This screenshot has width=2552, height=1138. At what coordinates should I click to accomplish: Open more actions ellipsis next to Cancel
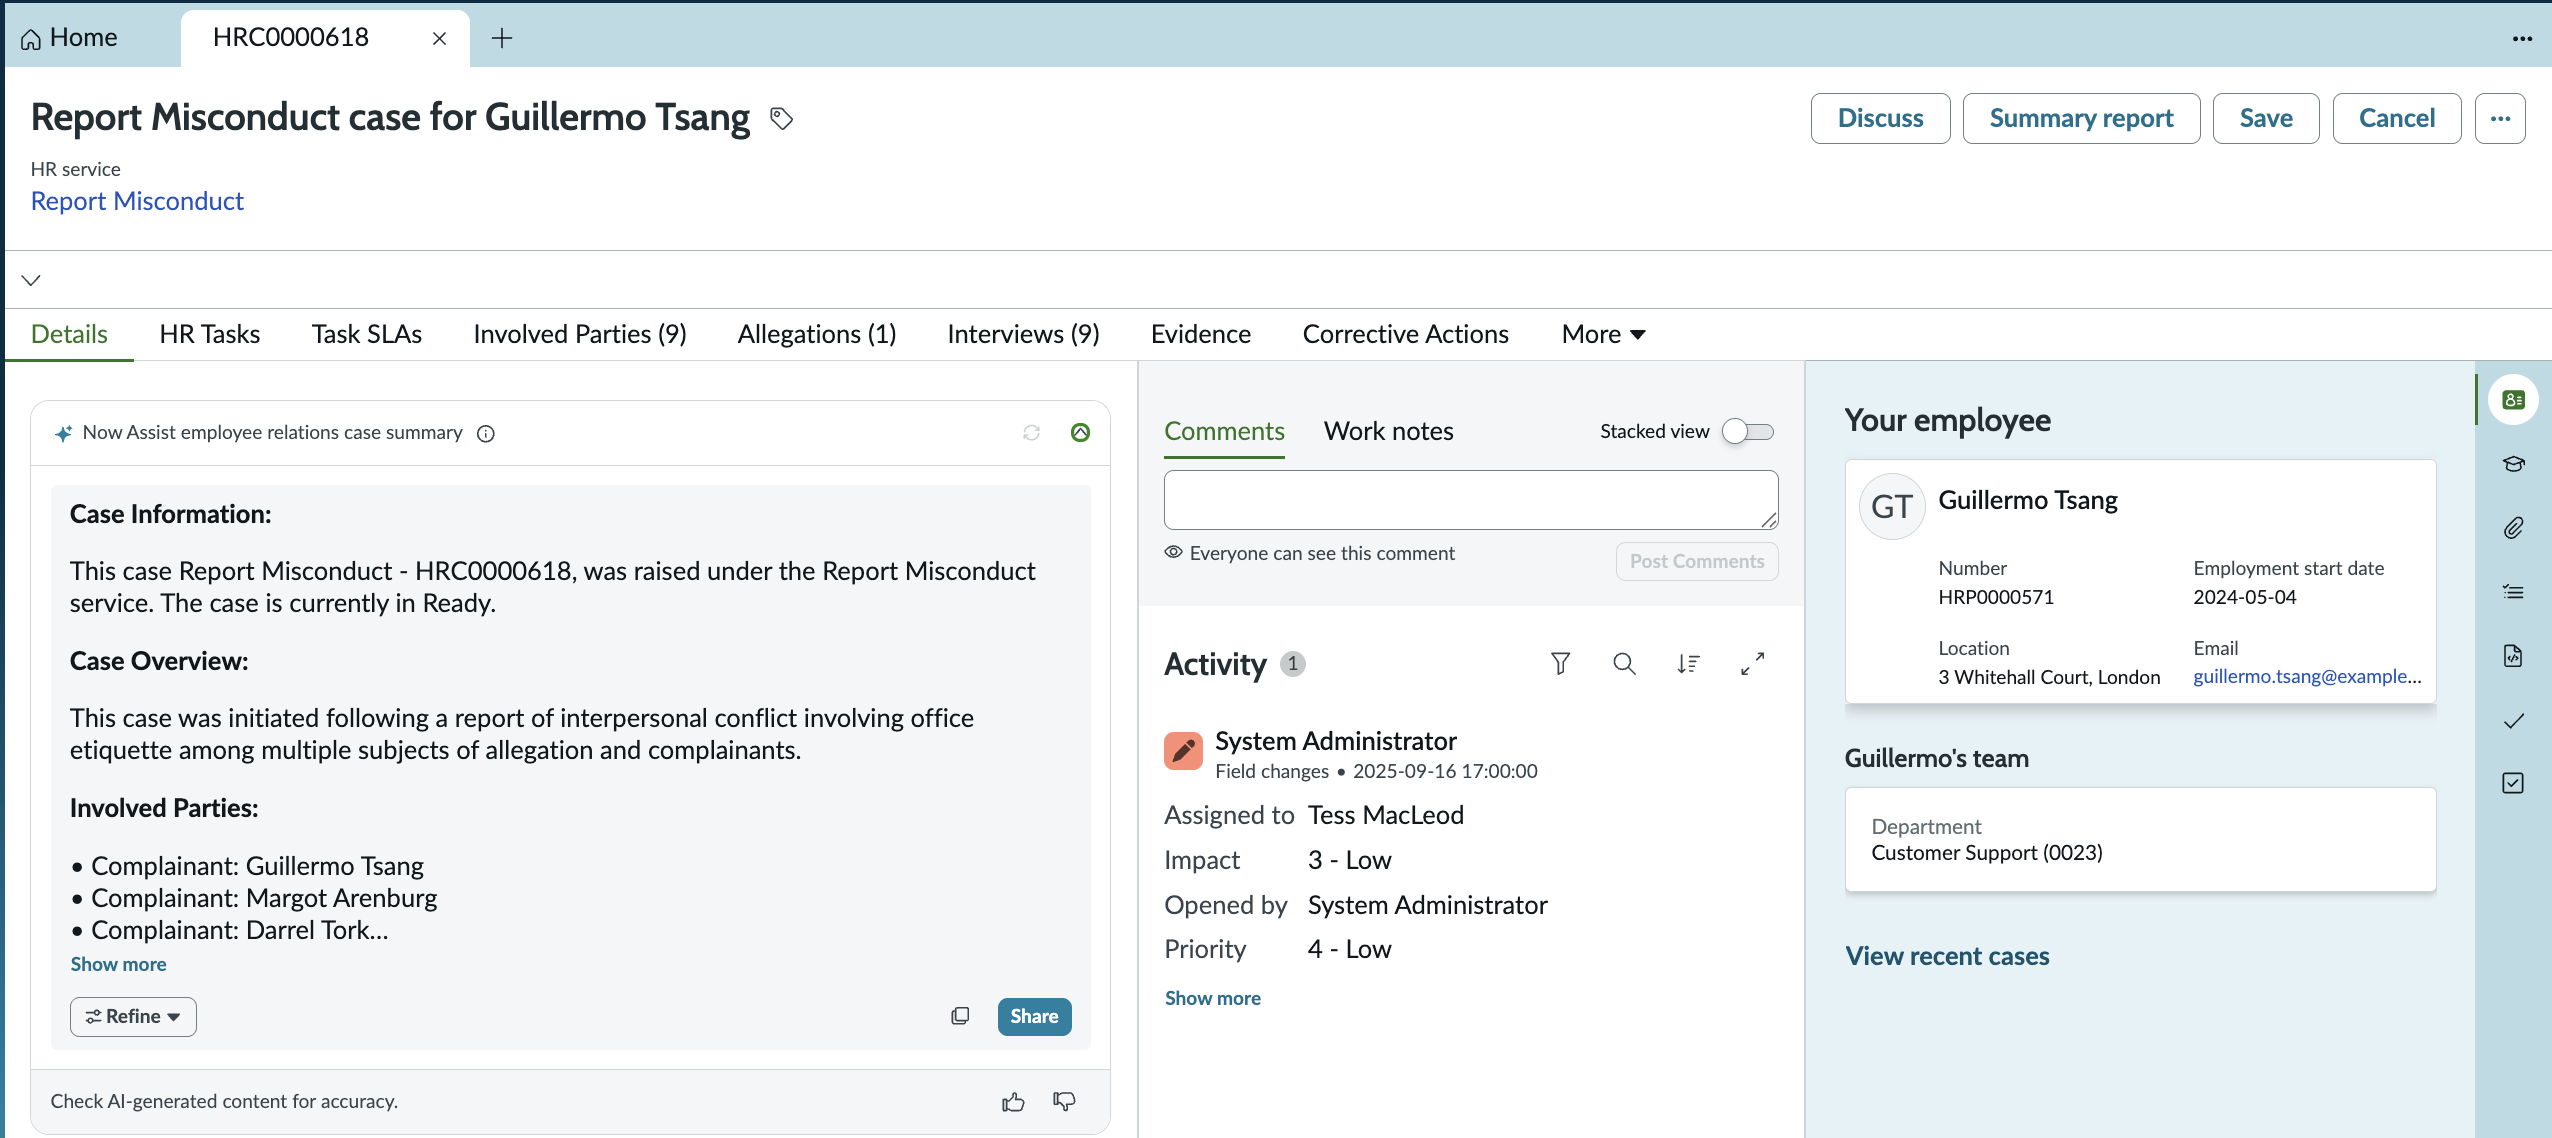coord(2500,118)
